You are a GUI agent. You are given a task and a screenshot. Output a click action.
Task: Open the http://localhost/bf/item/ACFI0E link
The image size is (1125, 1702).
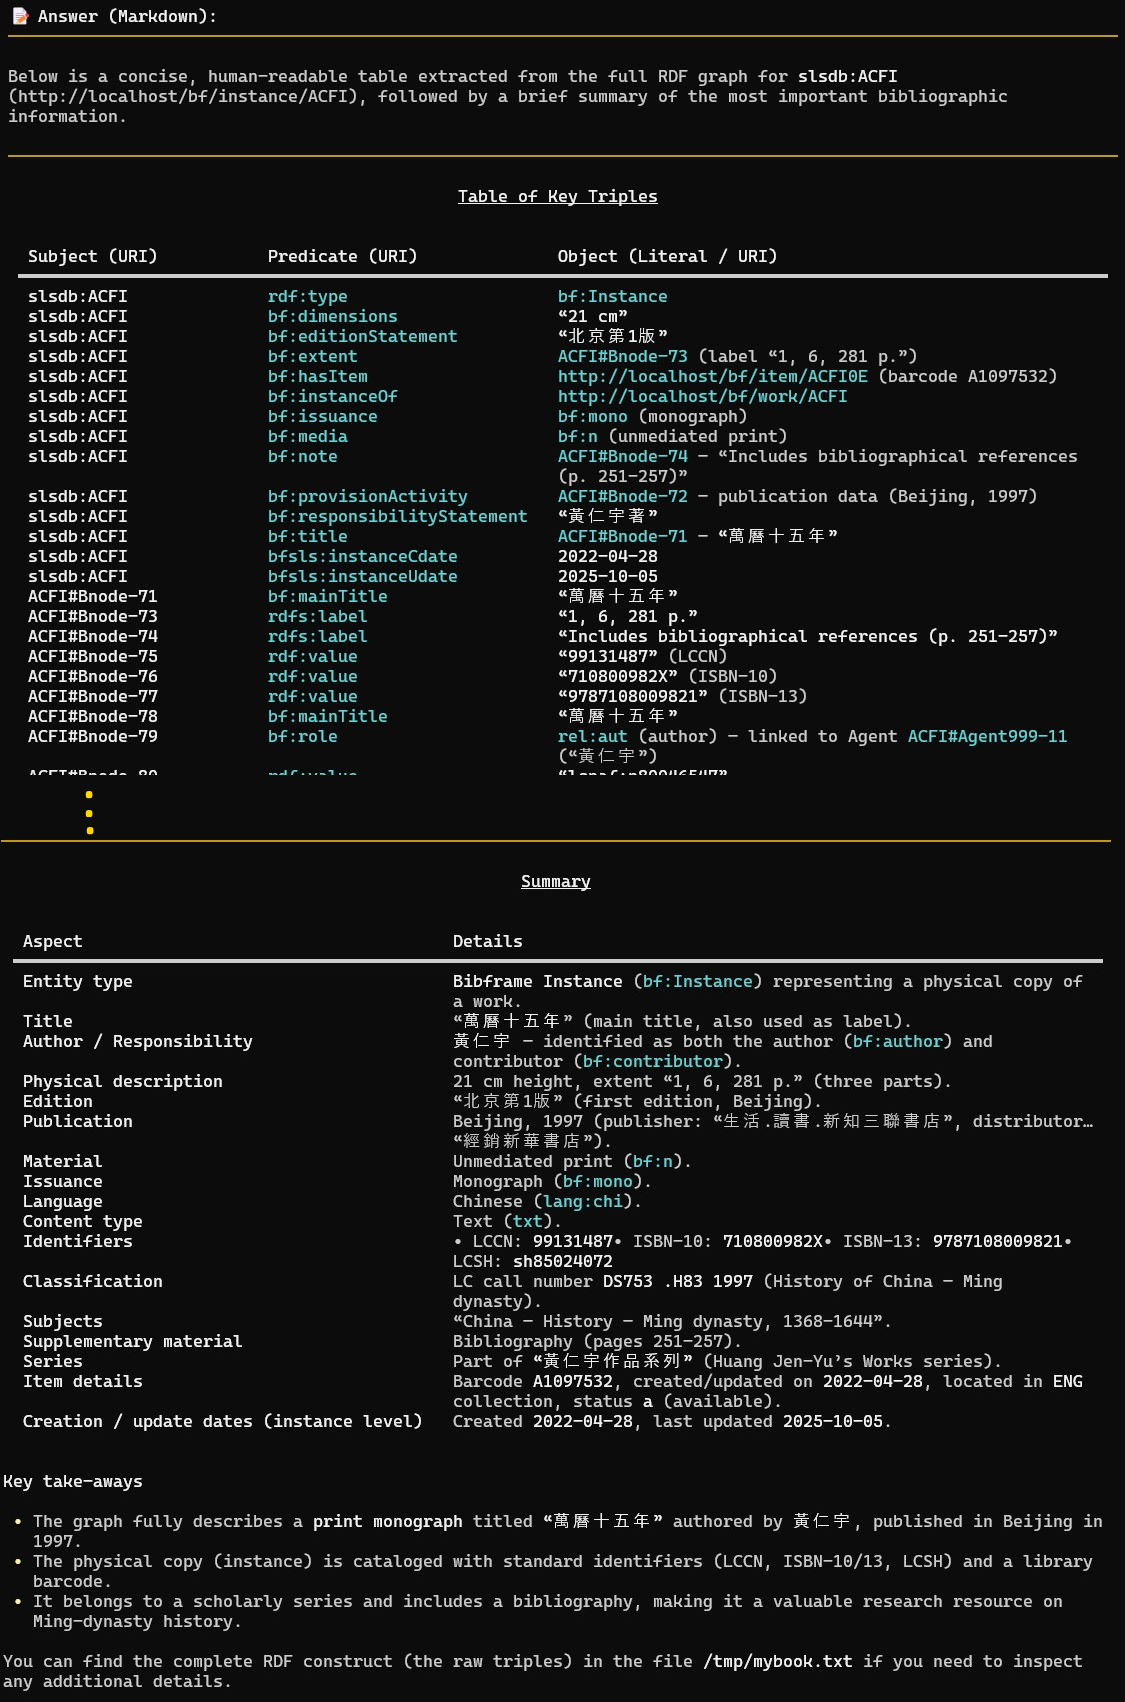click(x=712, y=376)
